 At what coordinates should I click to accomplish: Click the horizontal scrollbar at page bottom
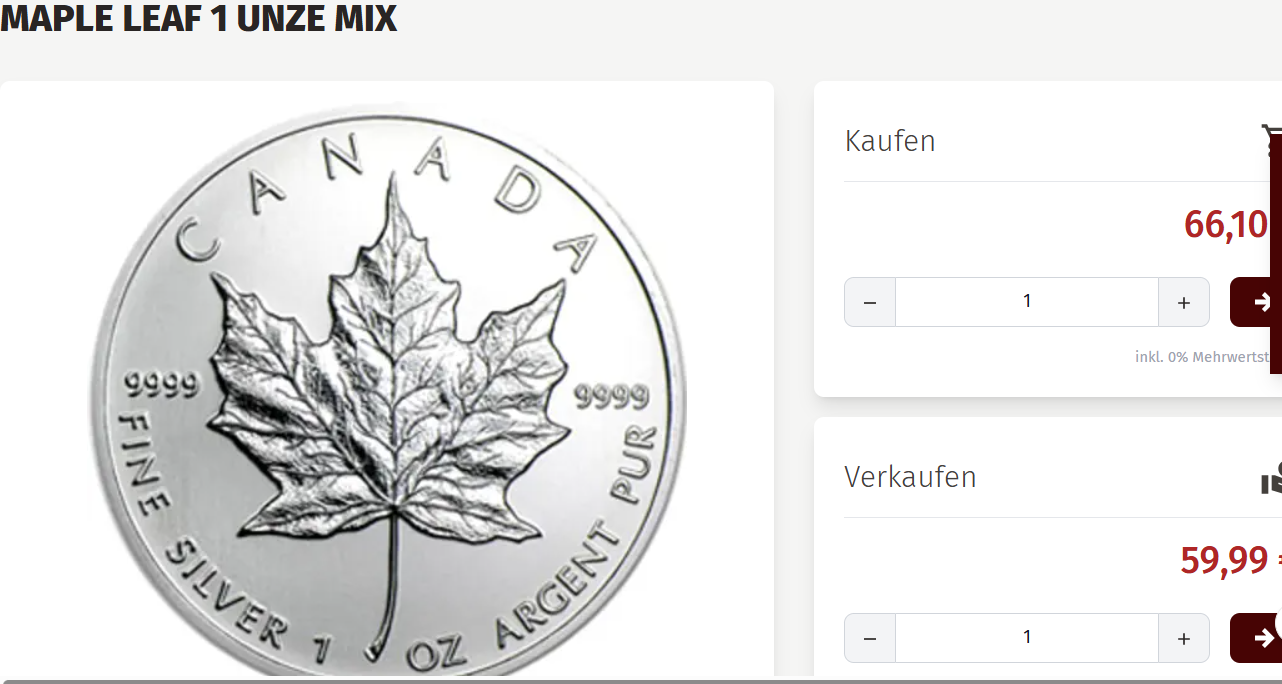(640, 681)
